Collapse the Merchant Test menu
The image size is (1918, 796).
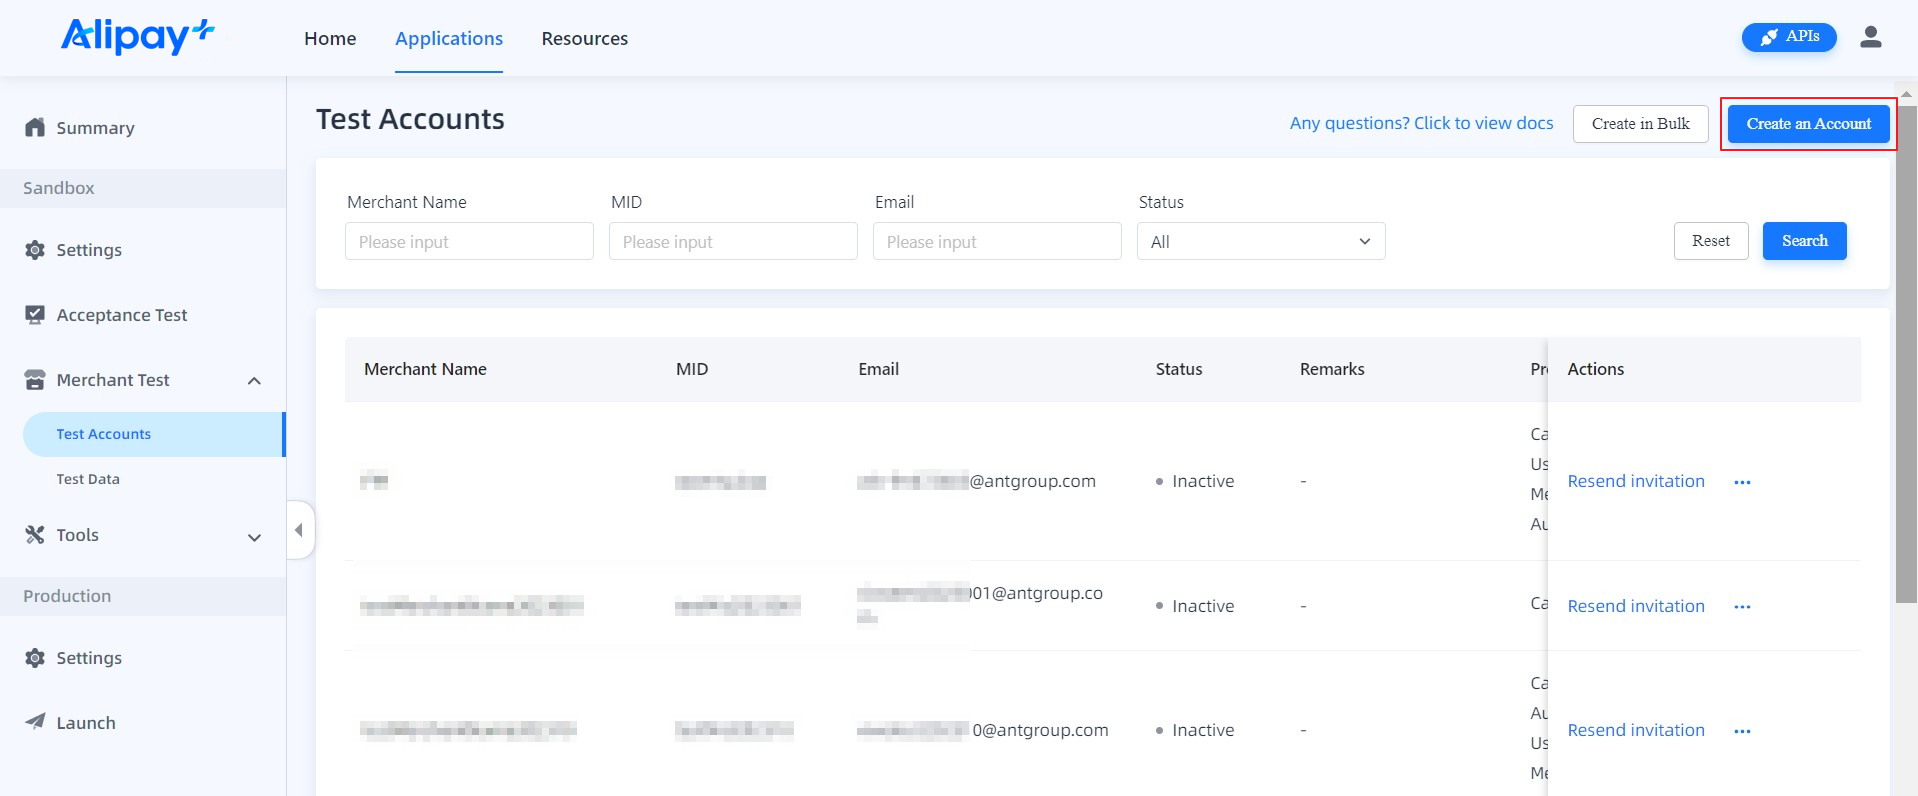254,381
